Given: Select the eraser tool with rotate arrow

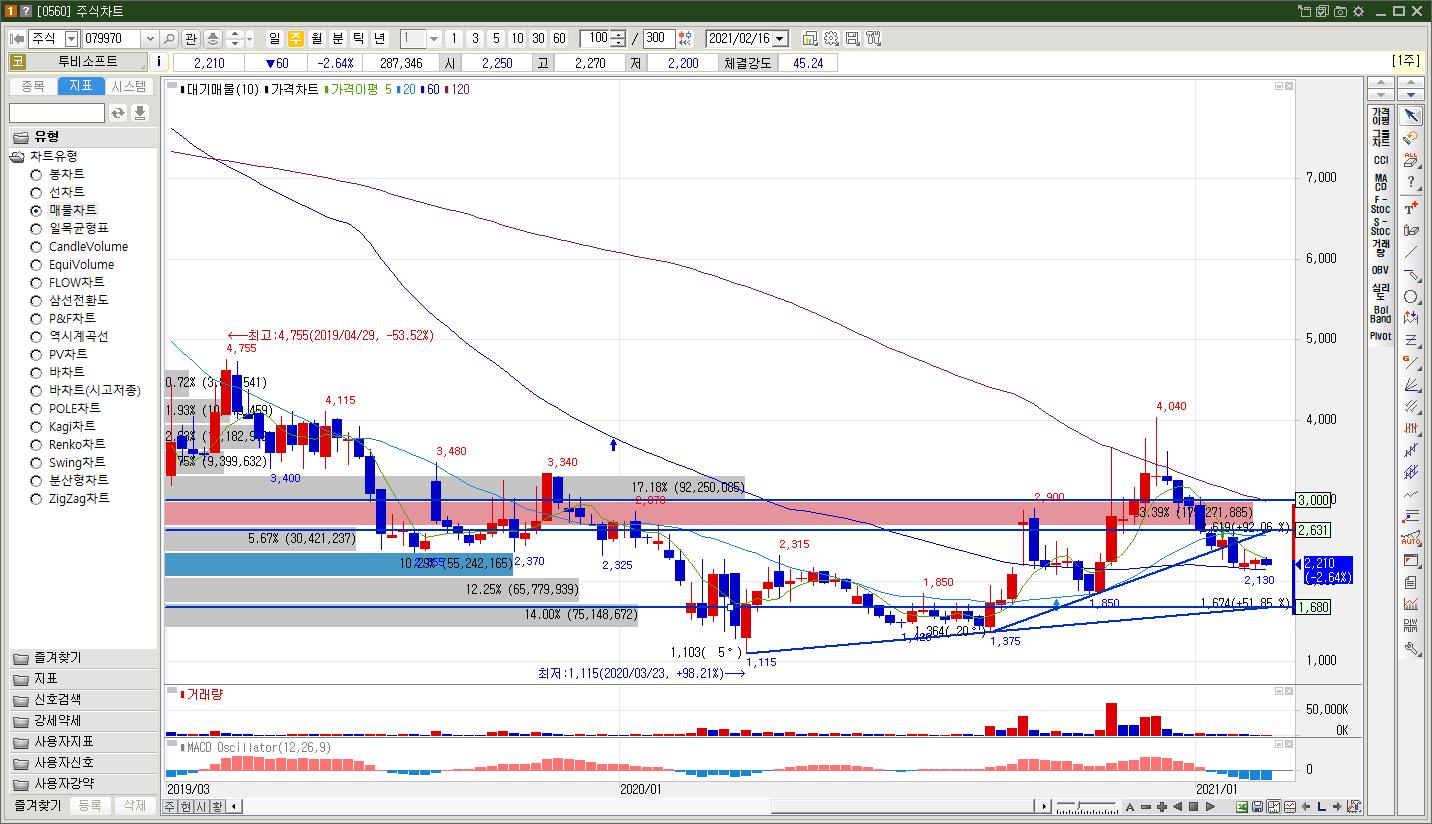Looking at the screenshot, I should pyautogui.click(x=1411, y=138).
